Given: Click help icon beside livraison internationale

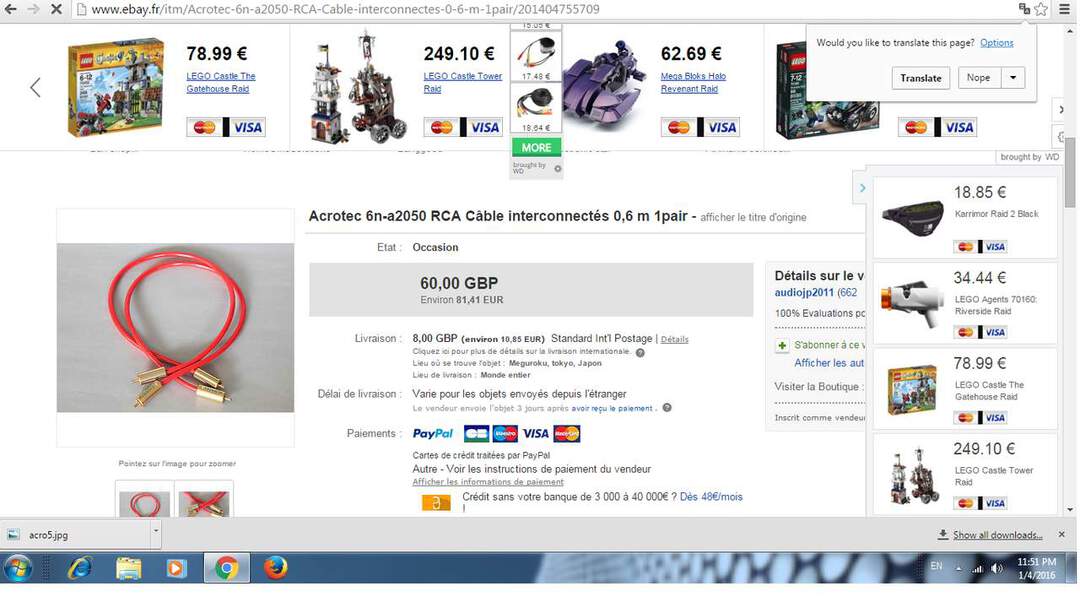Looking at the screenshot, I should pos(640,353).
